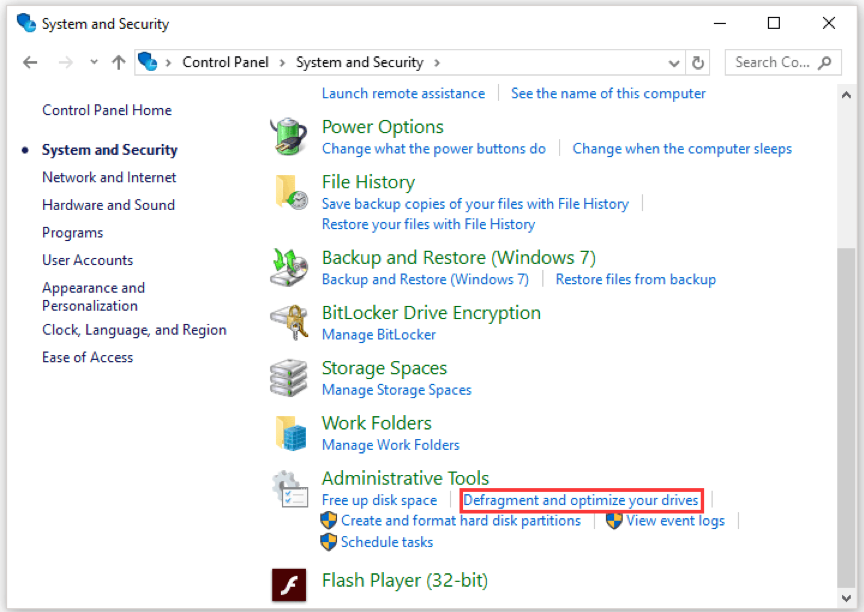Image resolution: width=864 pixels, height=612 pixels.
Task: Expand the chevron after System and Security breadcrumb
Action: pyautogui.click(x=437, y=63)
